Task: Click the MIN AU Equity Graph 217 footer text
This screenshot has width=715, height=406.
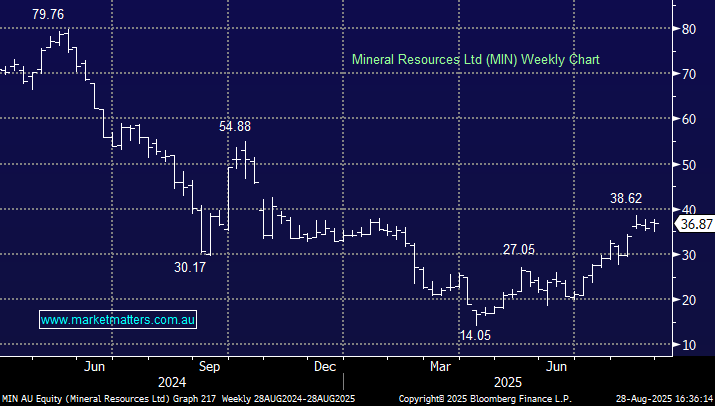Action: [109, 399]
